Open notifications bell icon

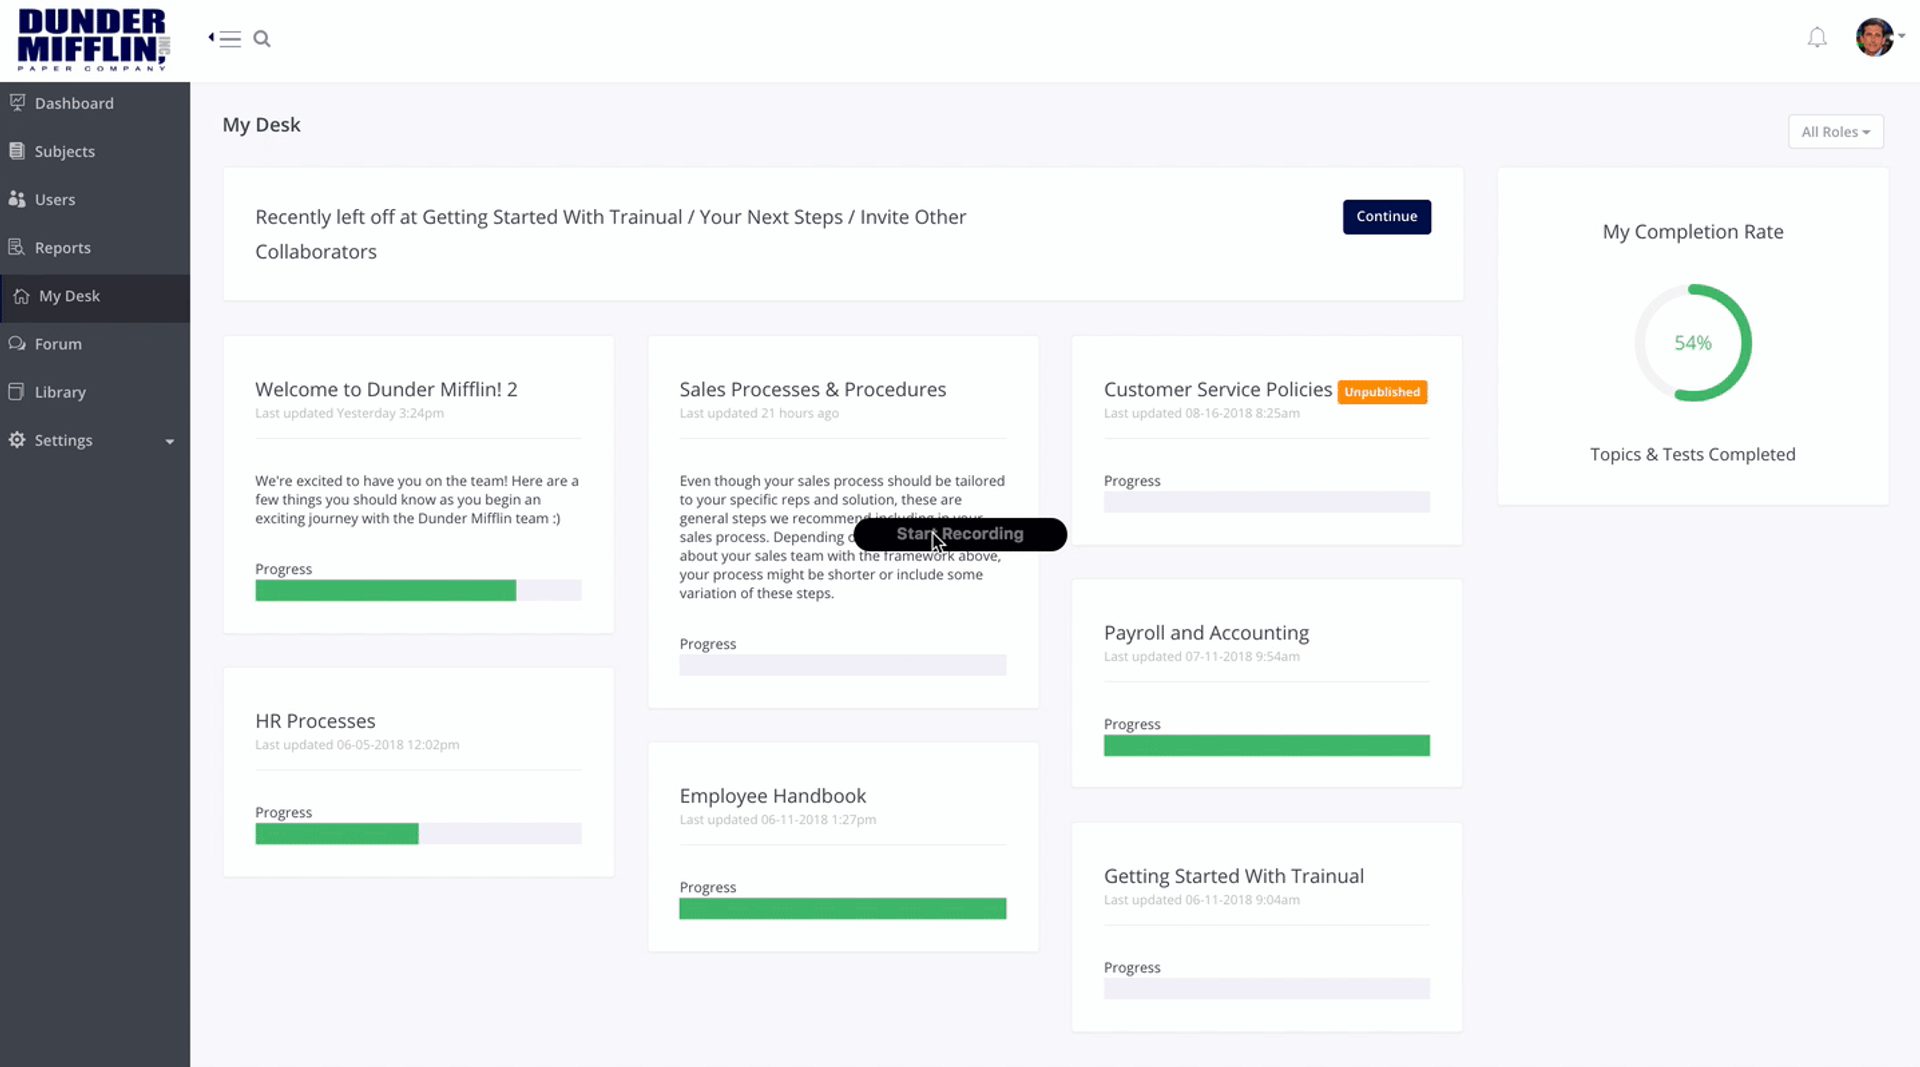1817,38
